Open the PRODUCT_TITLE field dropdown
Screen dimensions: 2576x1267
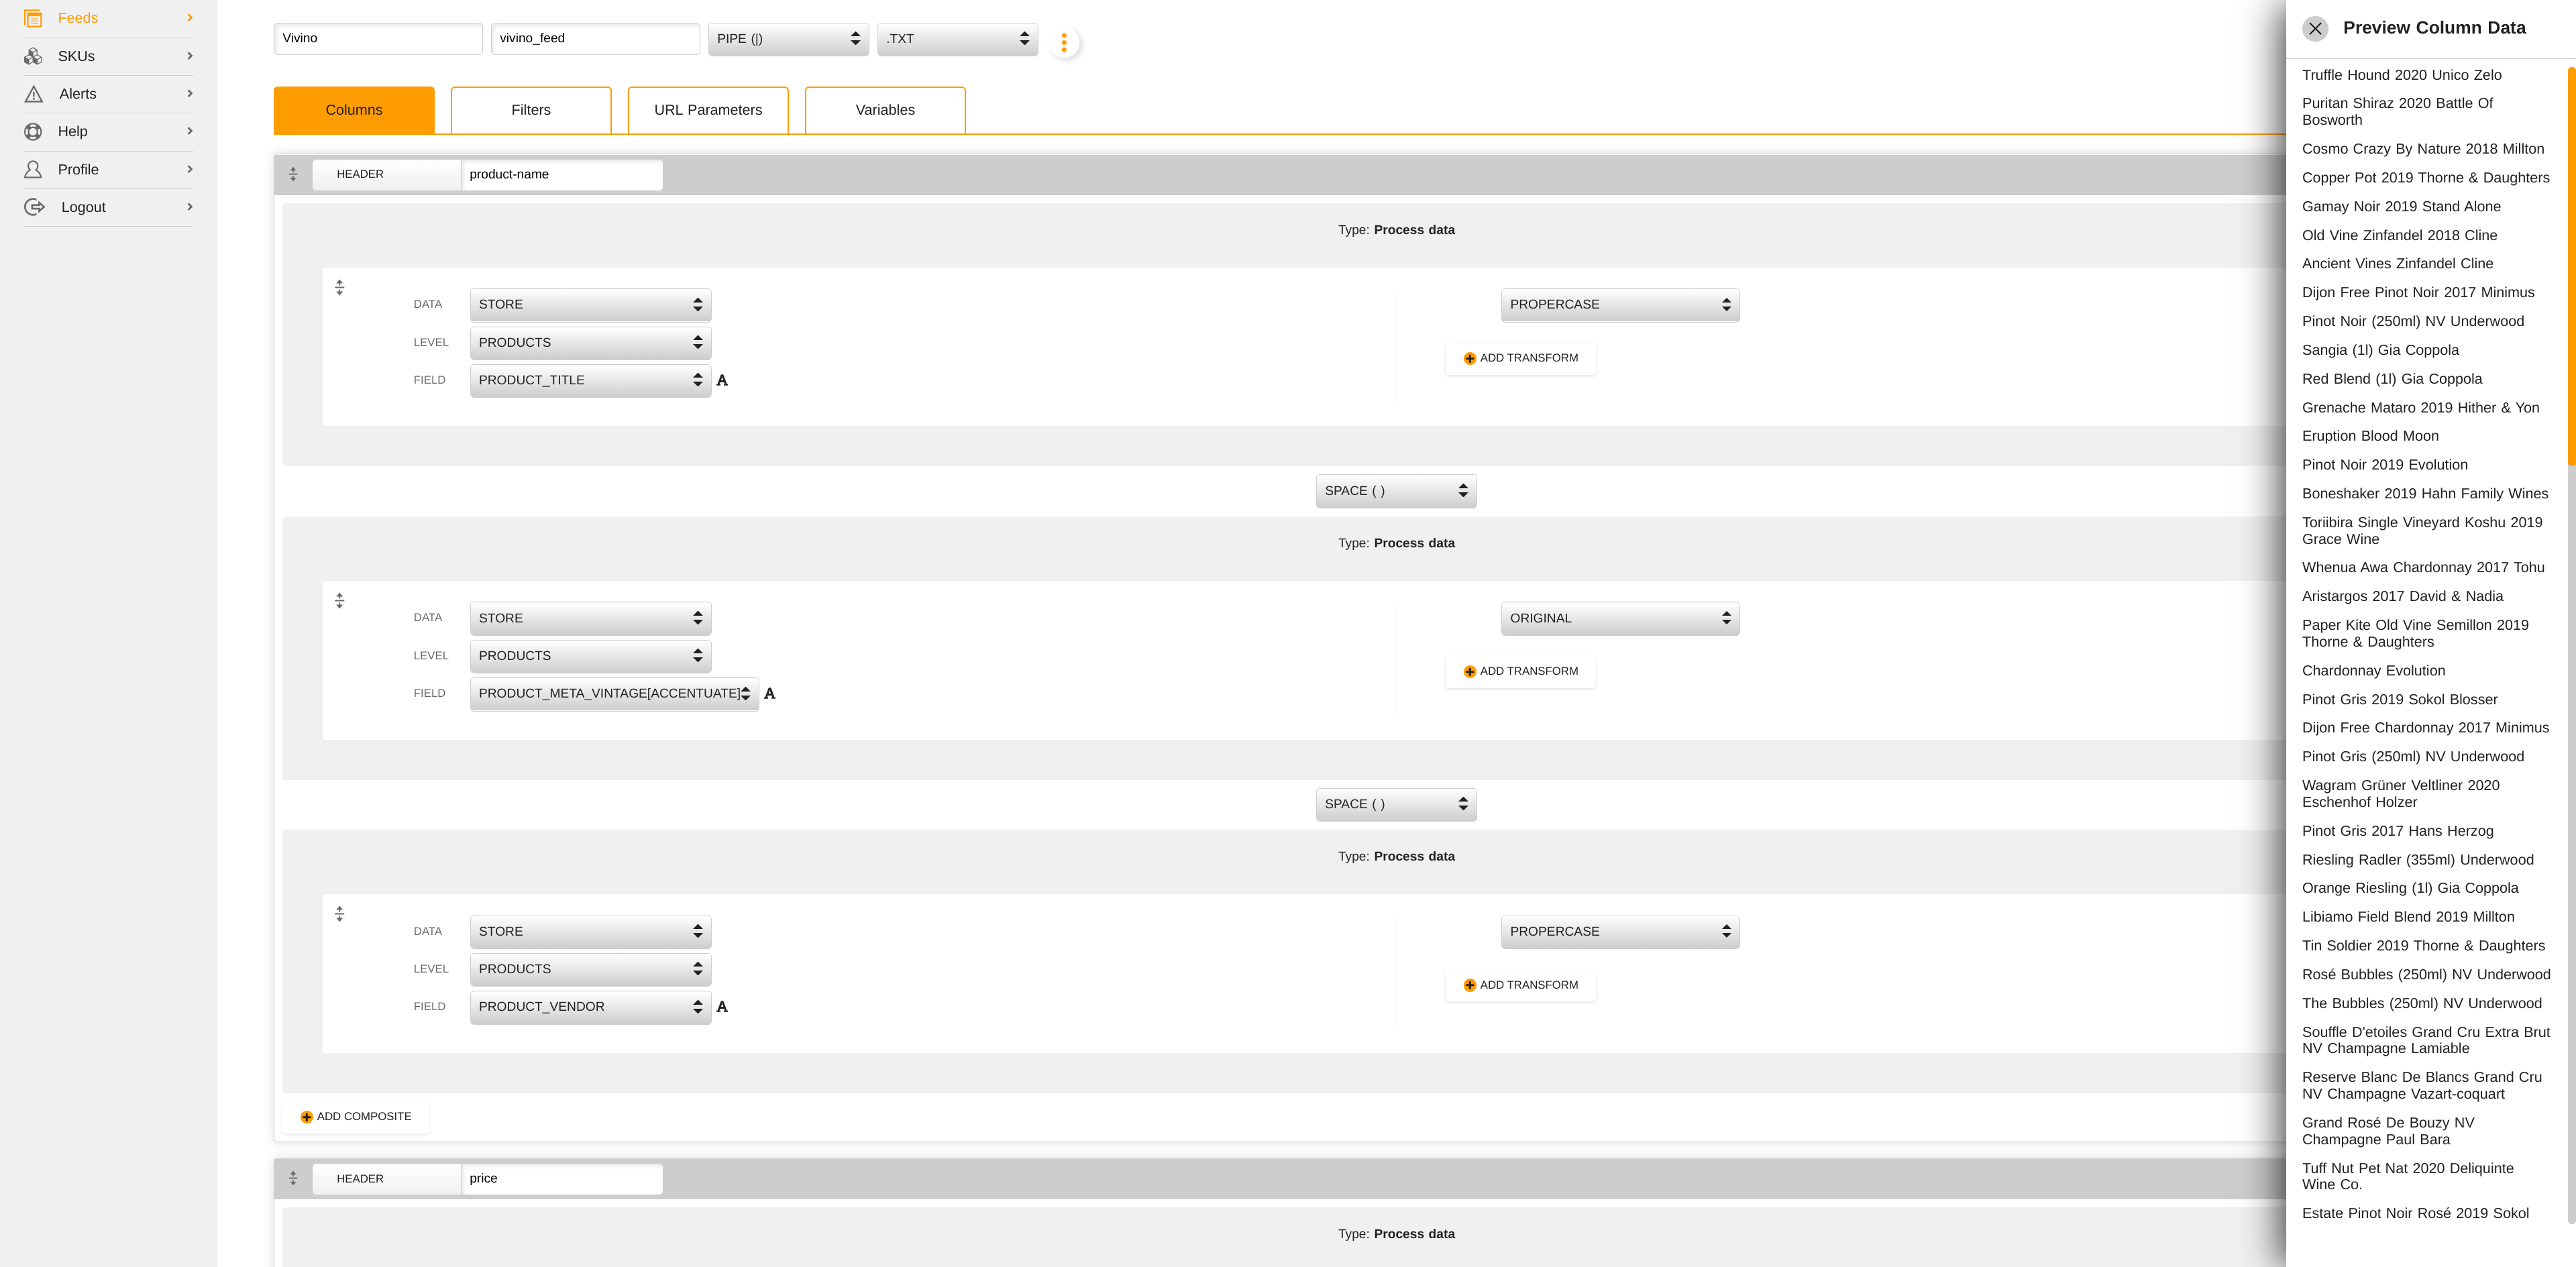(x=590, y=380)
